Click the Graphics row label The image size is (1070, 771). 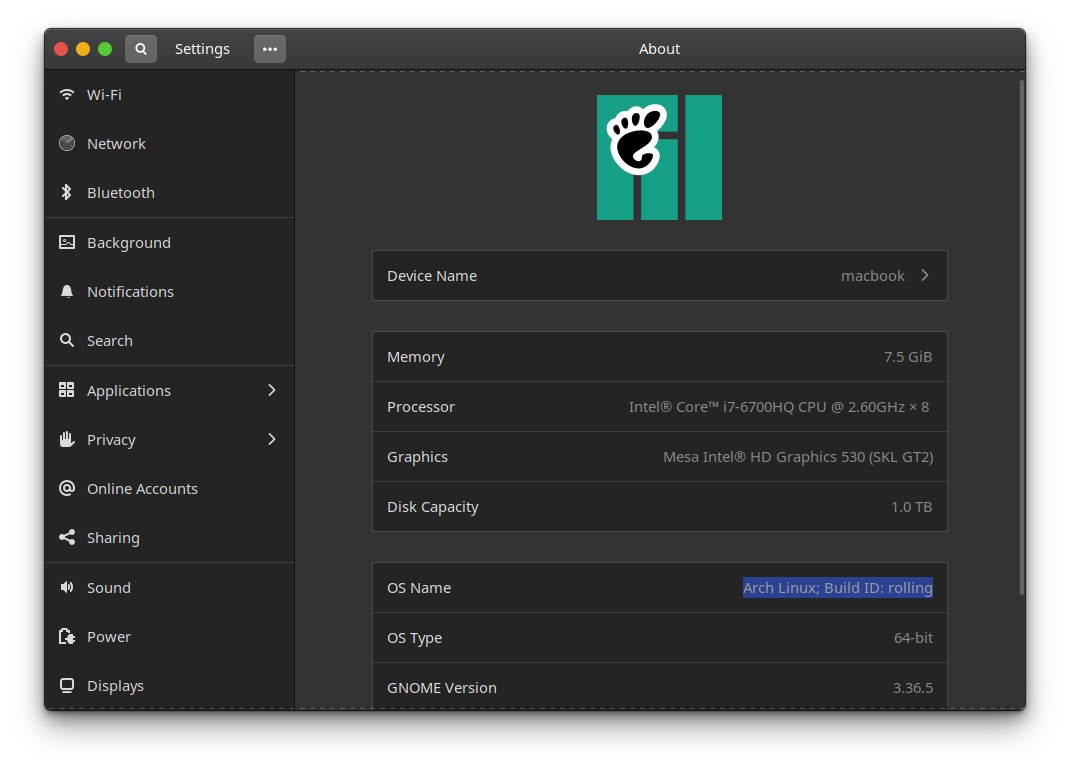(x=417, y=457)
